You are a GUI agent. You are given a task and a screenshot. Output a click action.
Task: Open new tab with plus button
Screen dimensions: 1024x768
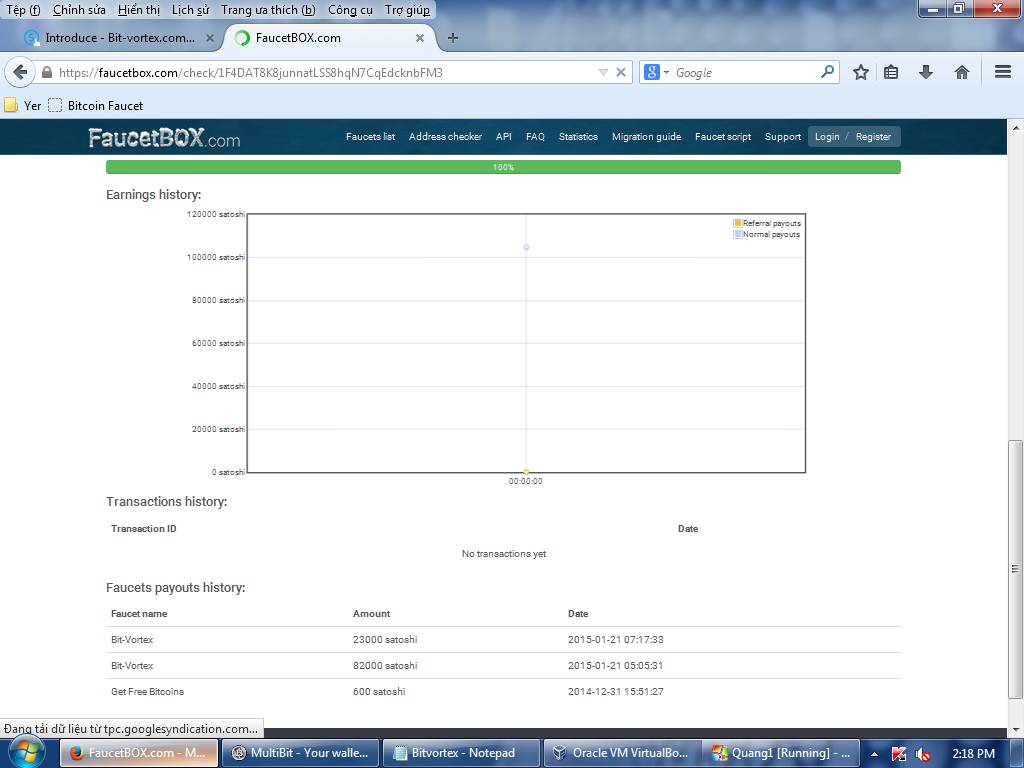pyautogui.click(x=452, y=38)
